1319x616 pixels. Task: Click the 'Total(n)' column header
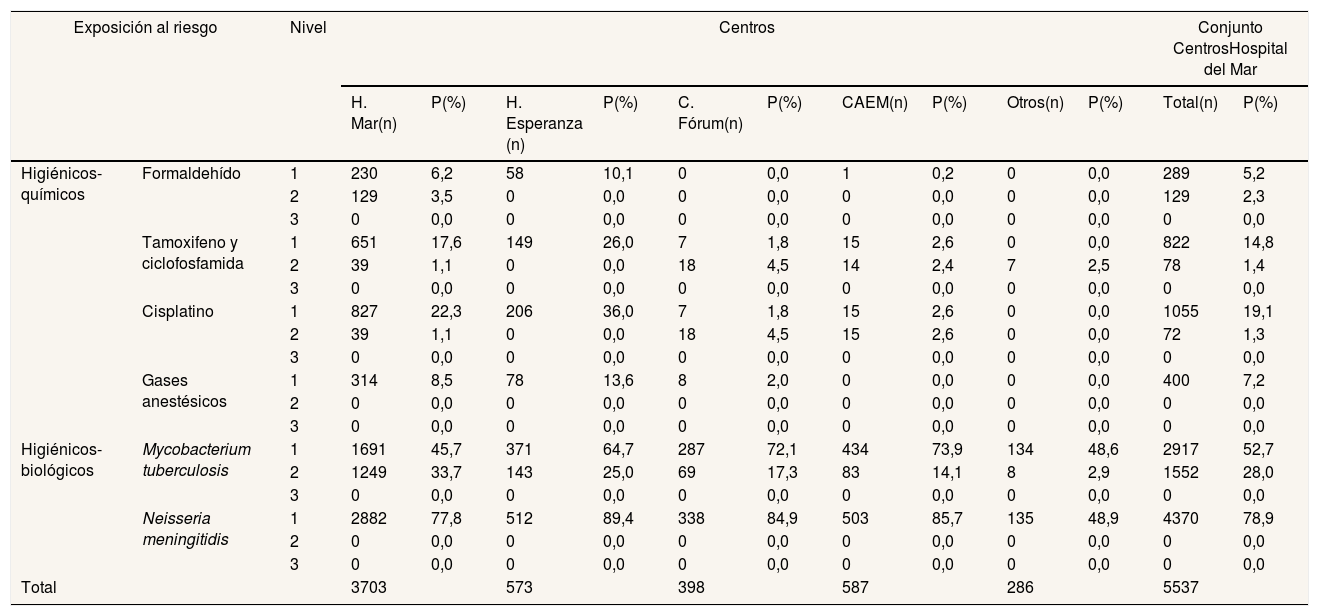pos(1190,103)
